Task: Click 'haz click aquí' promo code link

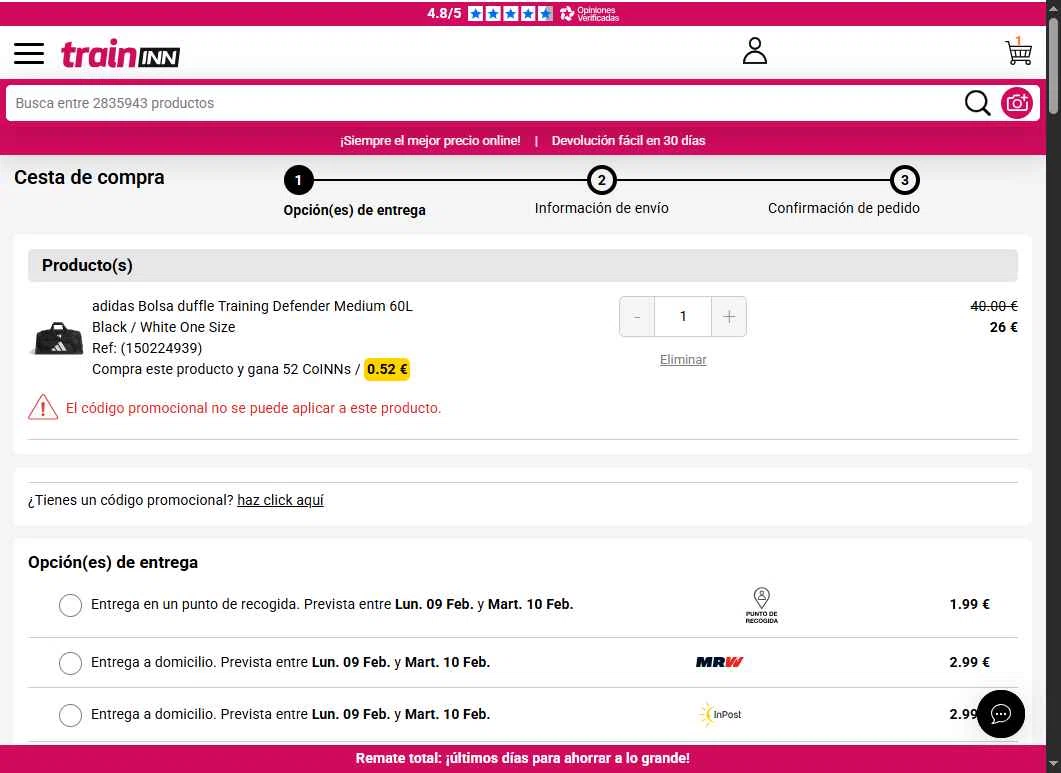Action: (x=280, y=500)
